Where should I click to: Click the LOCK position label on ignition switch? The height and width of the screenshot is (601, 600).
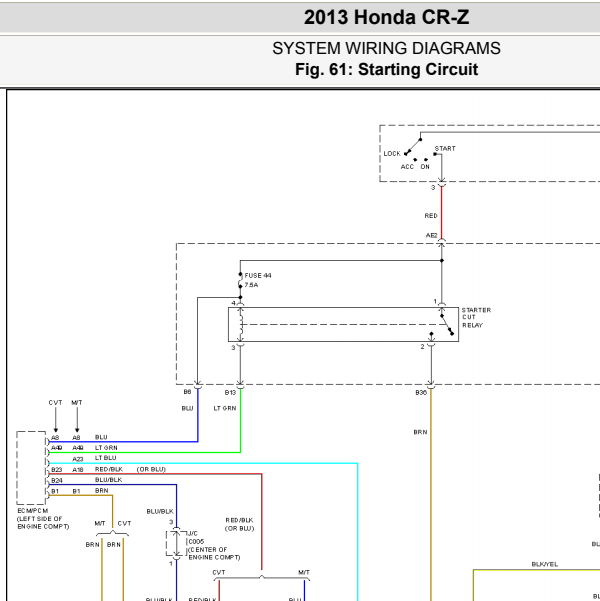(392, 154)
